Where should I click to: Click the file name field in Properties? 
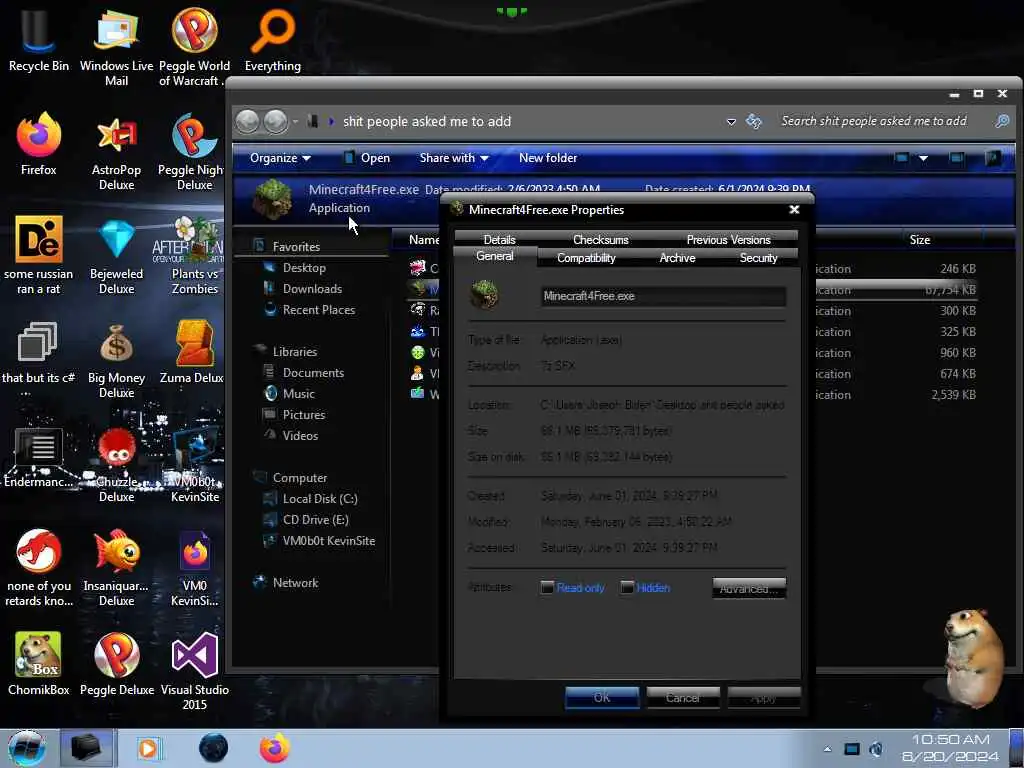coord(664,296)
